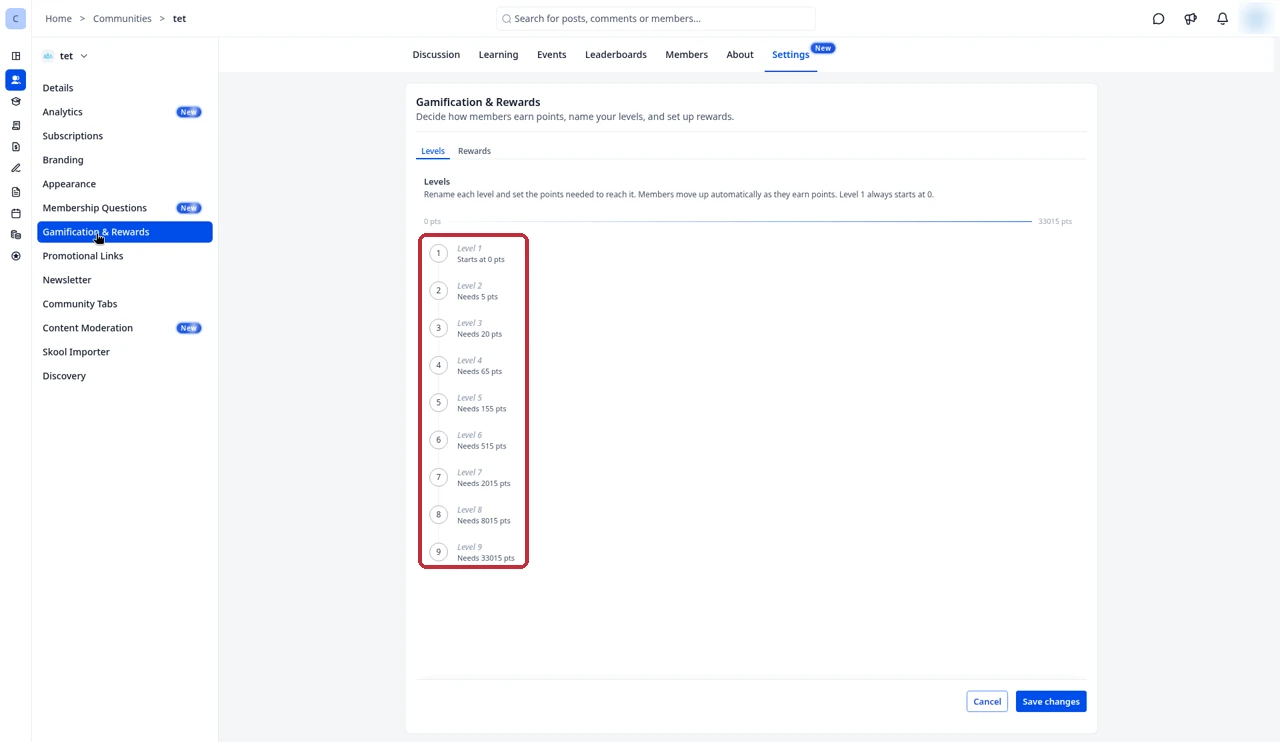This screenshot has height=742, width=1280.
Task: Click the C workspace logo
Action: coord(15,18)
